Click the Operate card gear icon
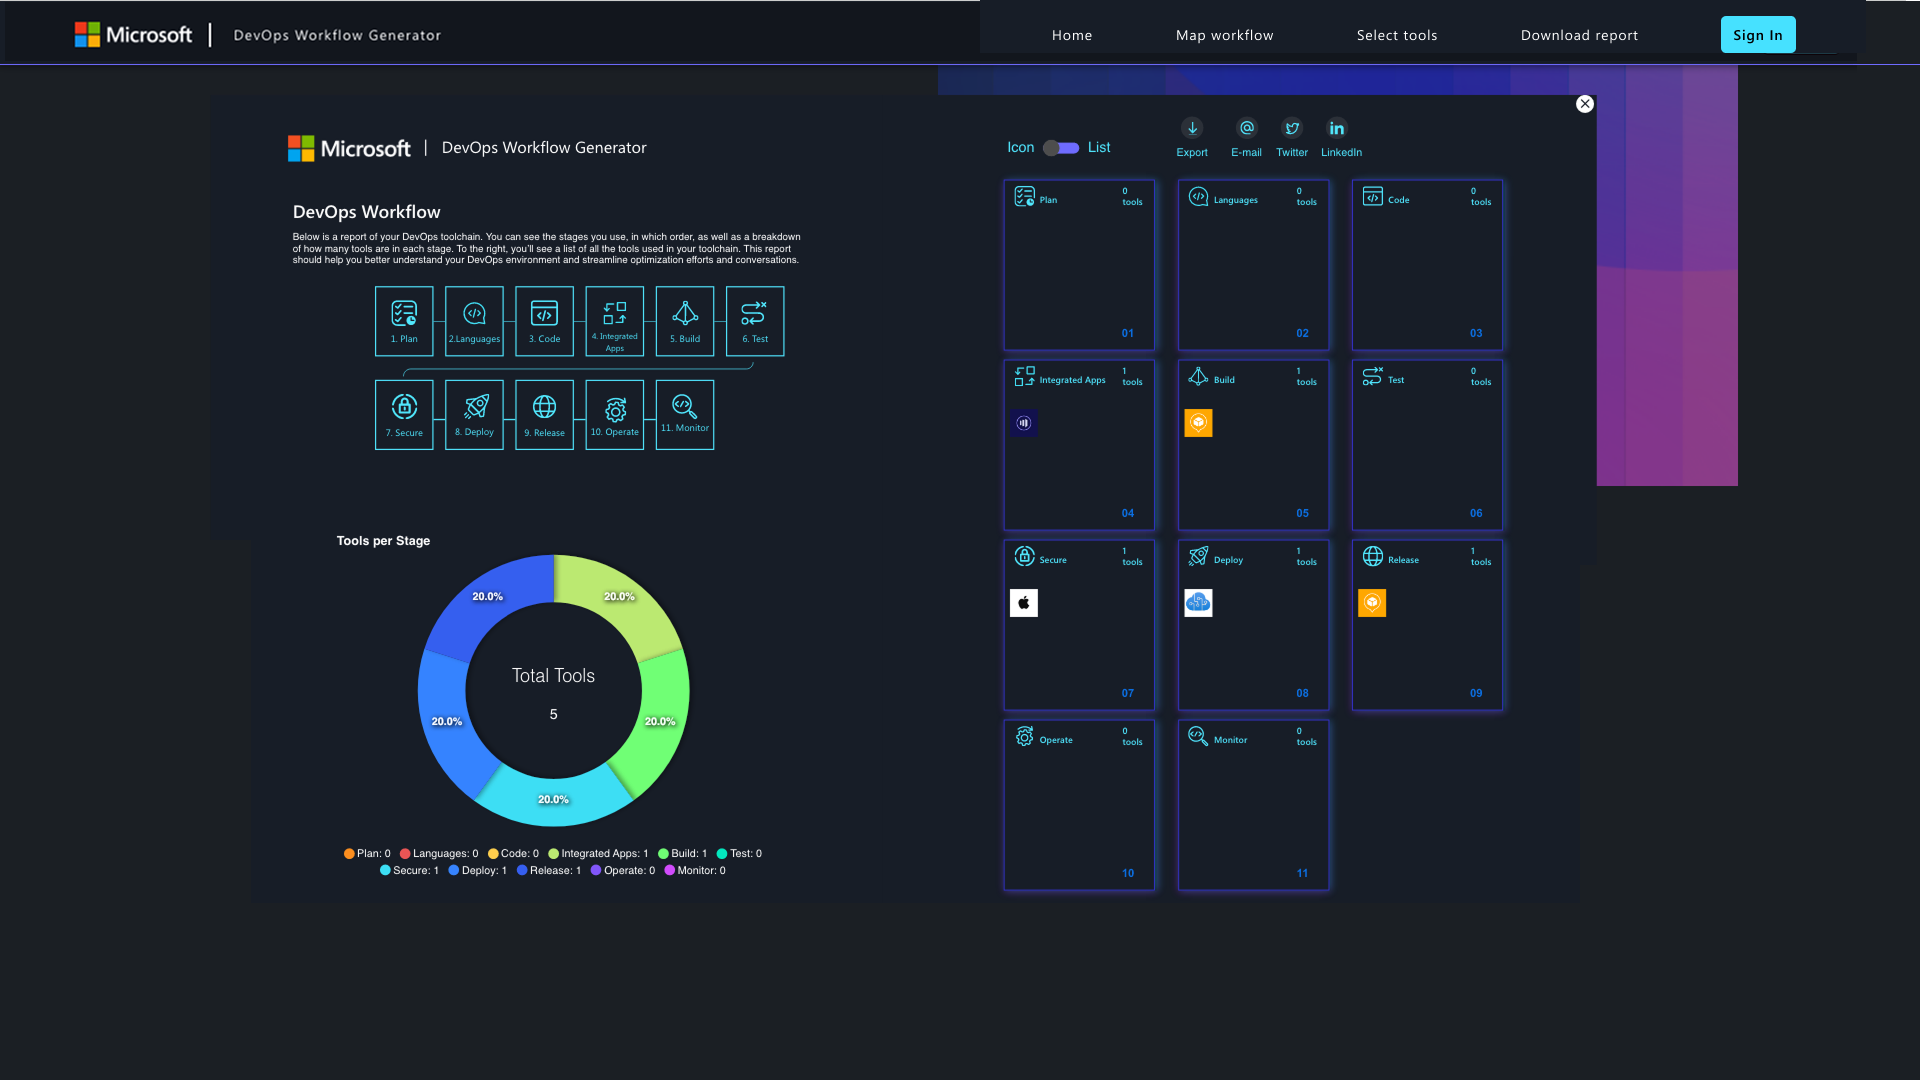 click(1024, 736)
